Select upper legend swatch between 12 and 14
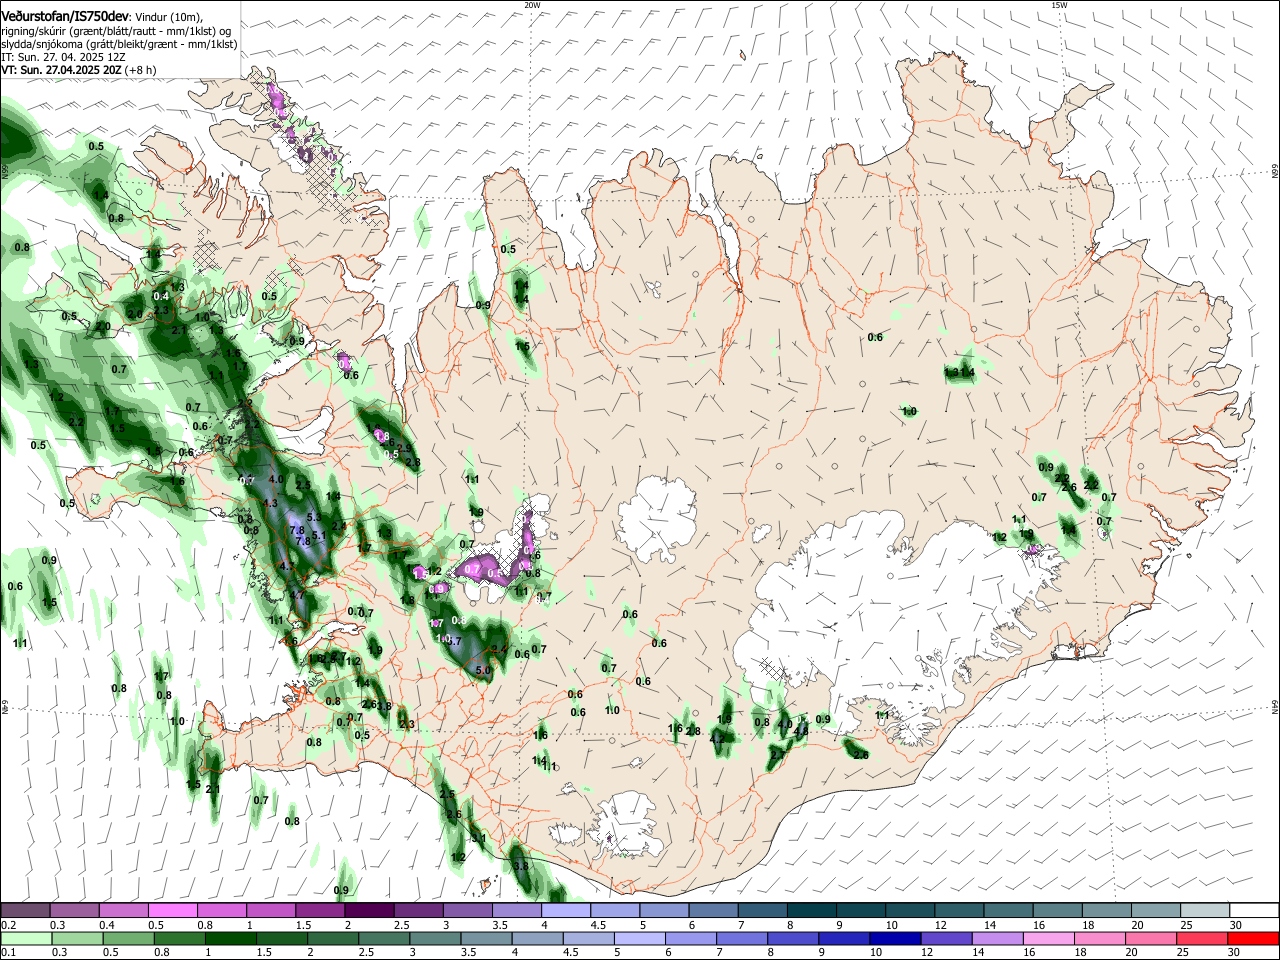 click(x=959, y=910)
